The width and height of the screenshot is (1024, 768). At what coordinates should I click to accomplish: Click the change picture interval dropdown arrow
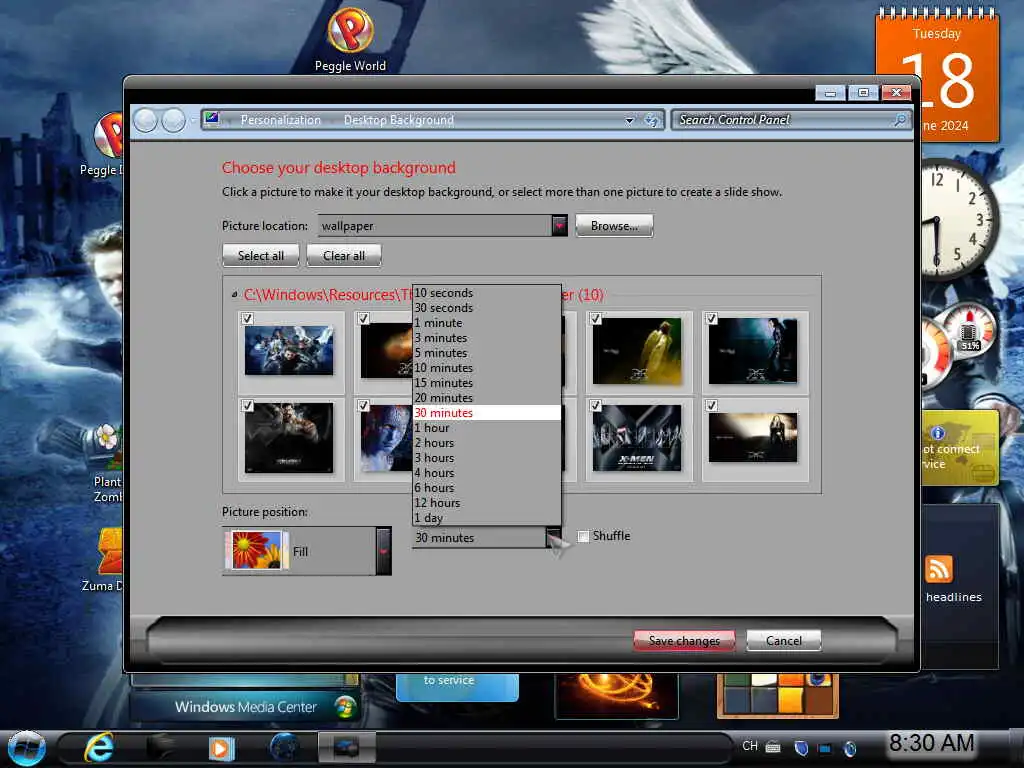point(553,537)
